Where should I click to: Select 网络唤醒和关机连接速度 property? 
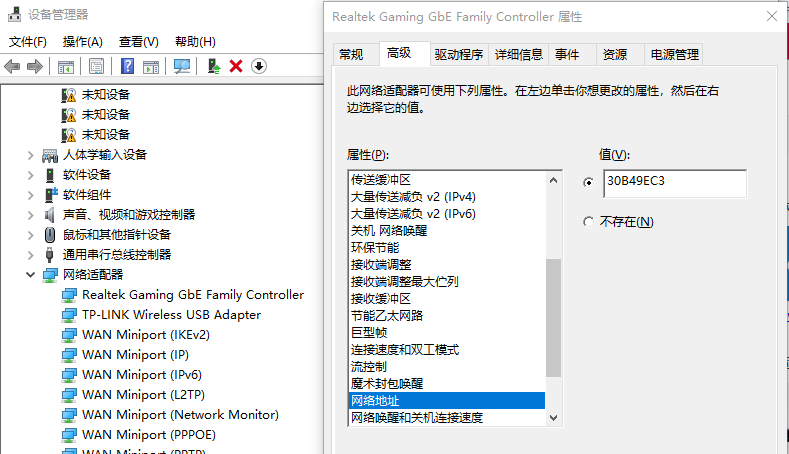pos(417,418)
